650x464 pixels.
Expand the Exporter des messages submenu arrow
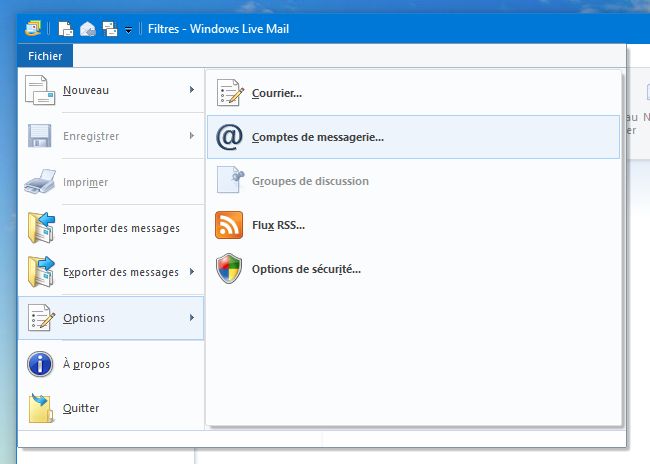(191, 272)
